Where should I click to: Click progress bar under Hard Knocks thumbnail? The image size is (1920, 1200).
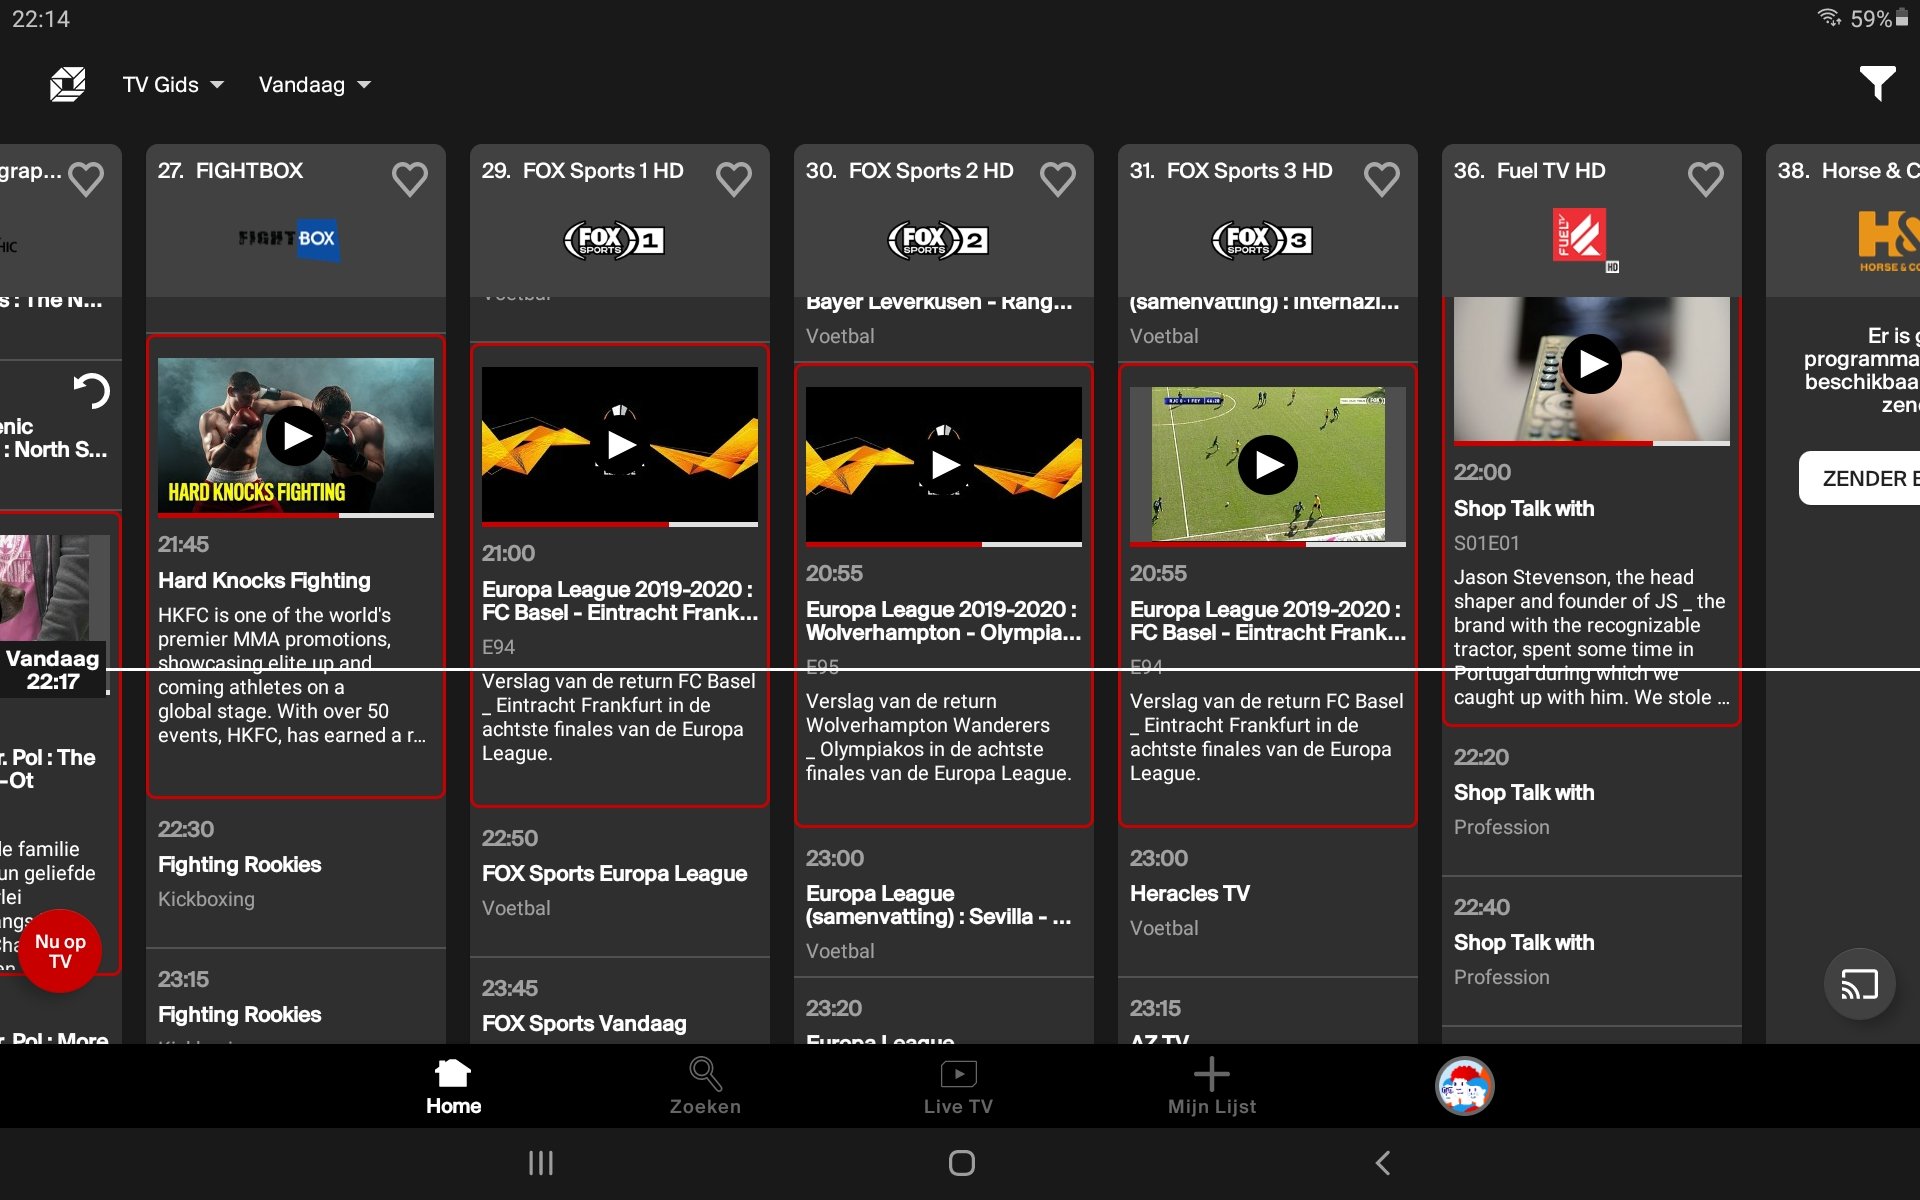pos(296,515)
